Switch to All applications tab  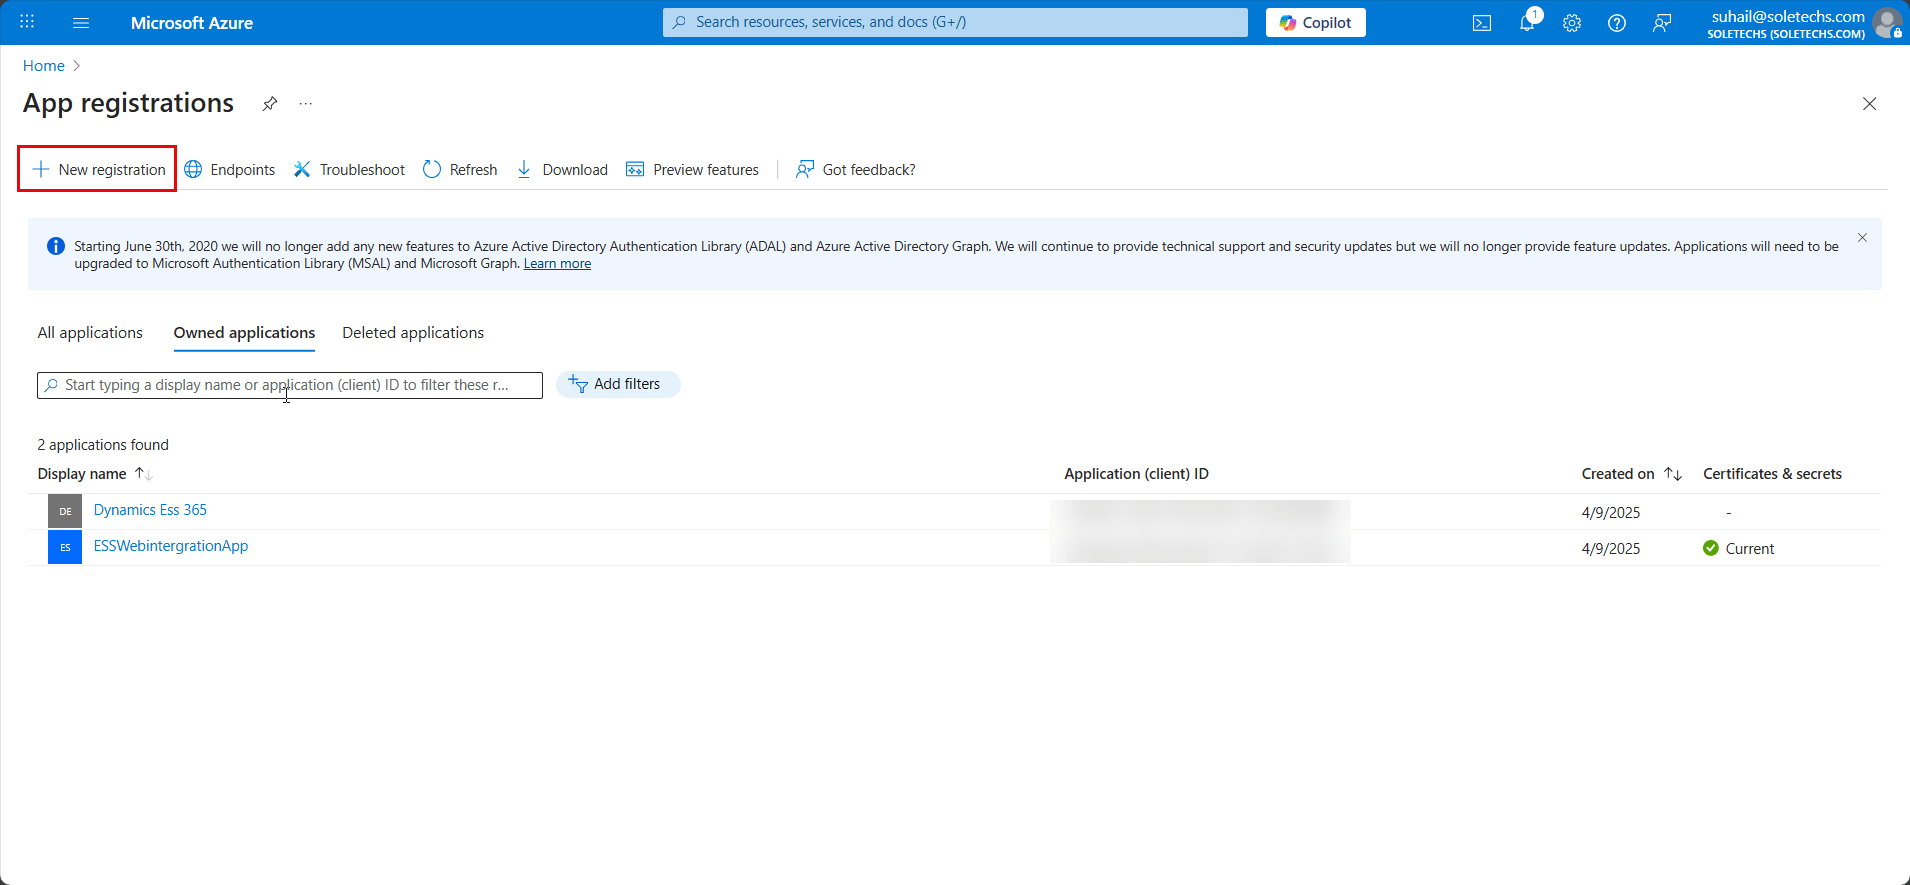click(90, 333)
